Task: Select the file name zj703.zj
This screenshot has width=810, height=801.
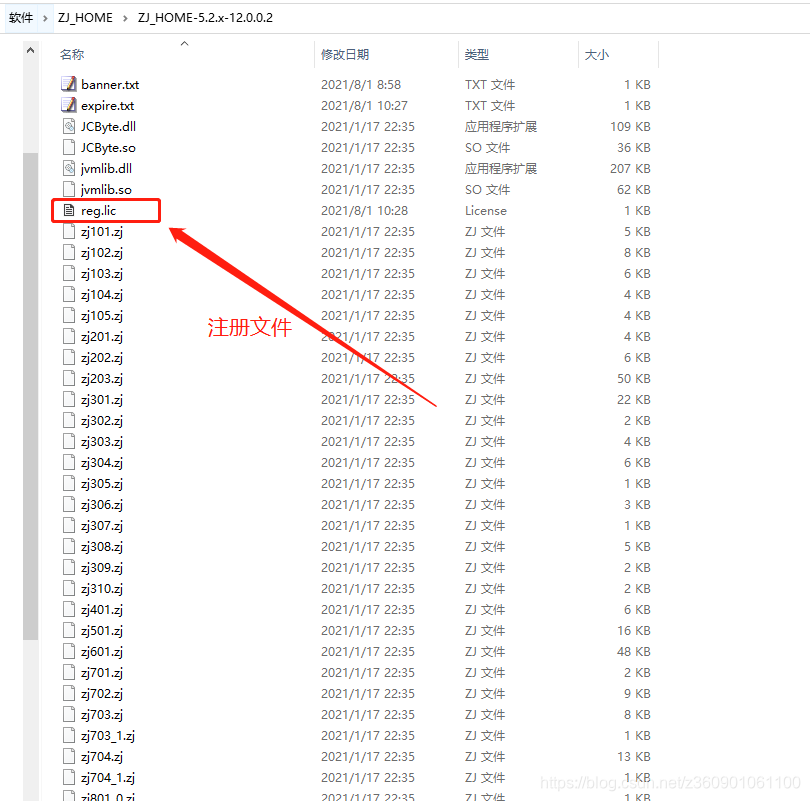Action: [x=102, y=715]
